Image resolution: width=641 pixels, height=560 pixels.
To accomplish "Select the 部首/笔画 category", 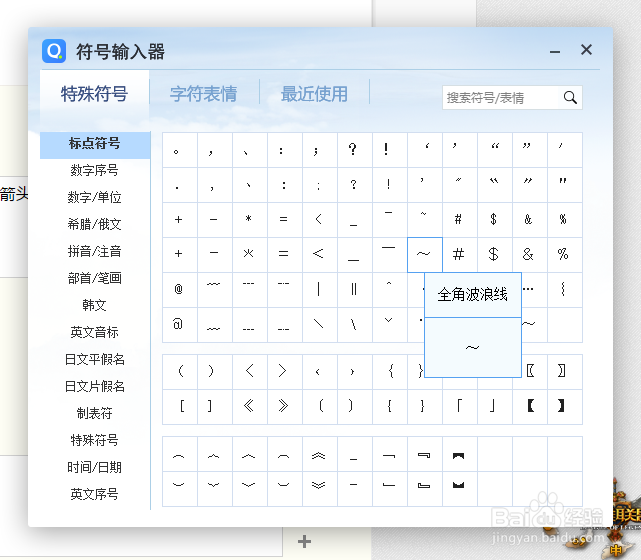I will (95, 278).
